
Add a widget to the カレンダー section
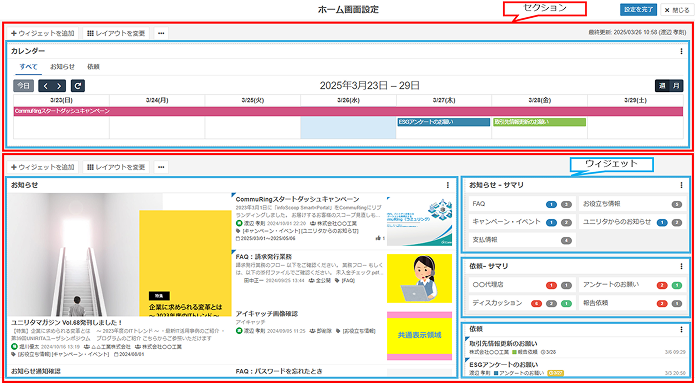click(x=43, y=33)
